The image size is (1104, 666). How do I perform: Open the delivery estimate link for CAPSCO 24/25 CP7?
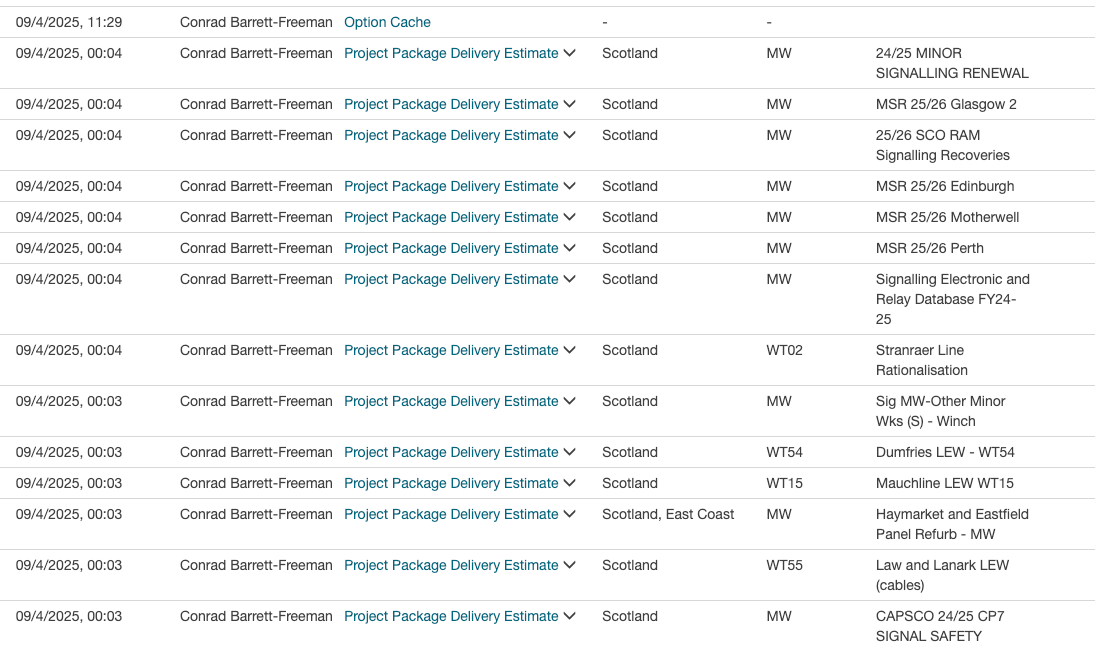[x=451, y=616]
